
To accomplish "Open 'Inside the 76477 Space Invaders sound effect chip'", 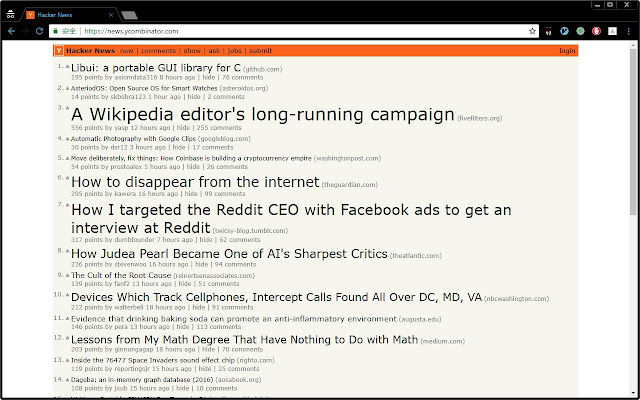I will (x=153, y=360).
